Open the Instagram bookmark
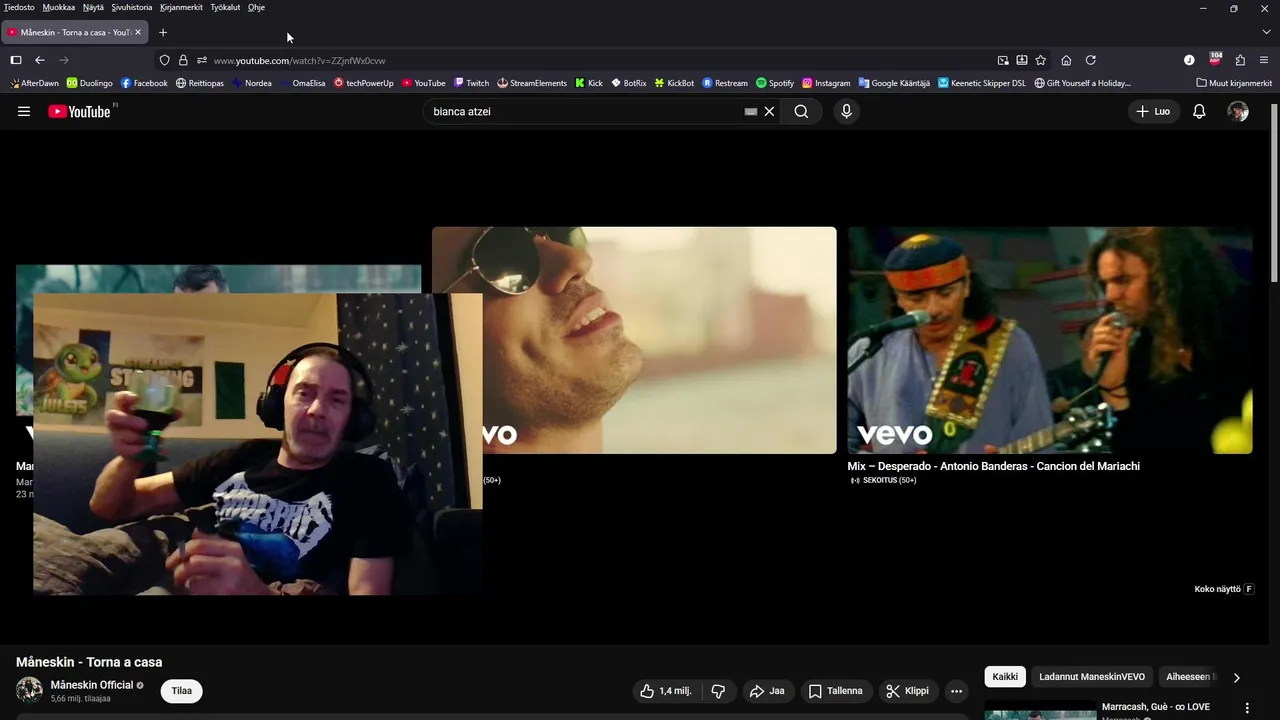 pos(826,83)
